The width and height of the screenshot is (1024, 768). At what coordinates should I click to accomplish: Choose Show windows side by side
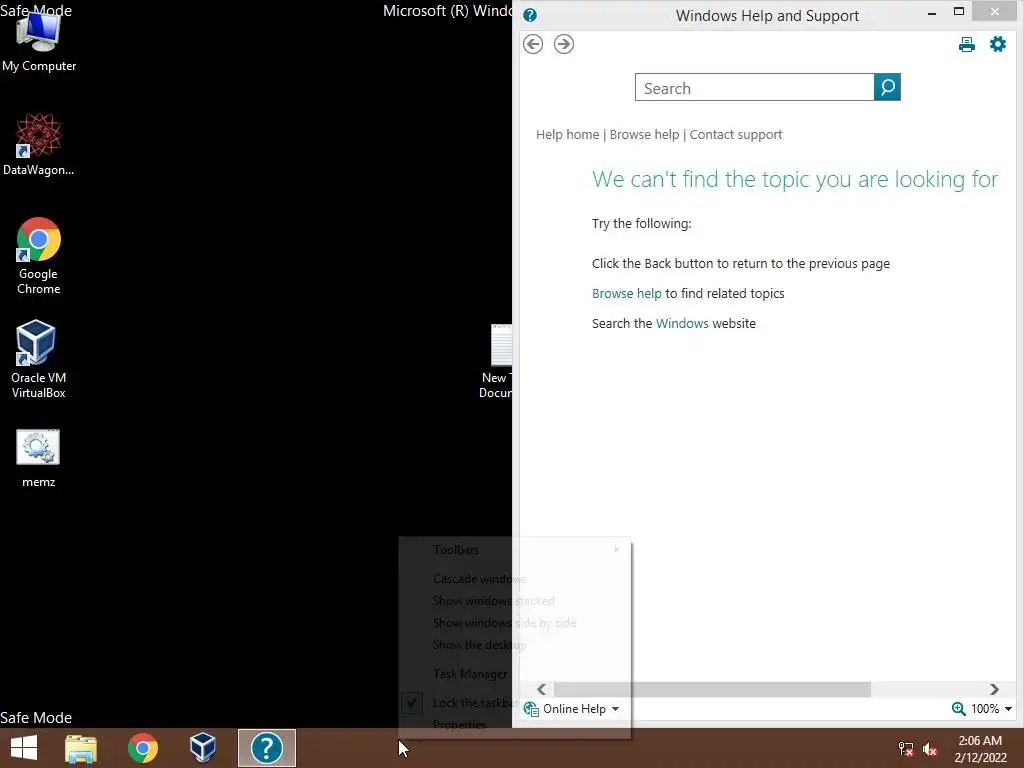coord(515,623)
